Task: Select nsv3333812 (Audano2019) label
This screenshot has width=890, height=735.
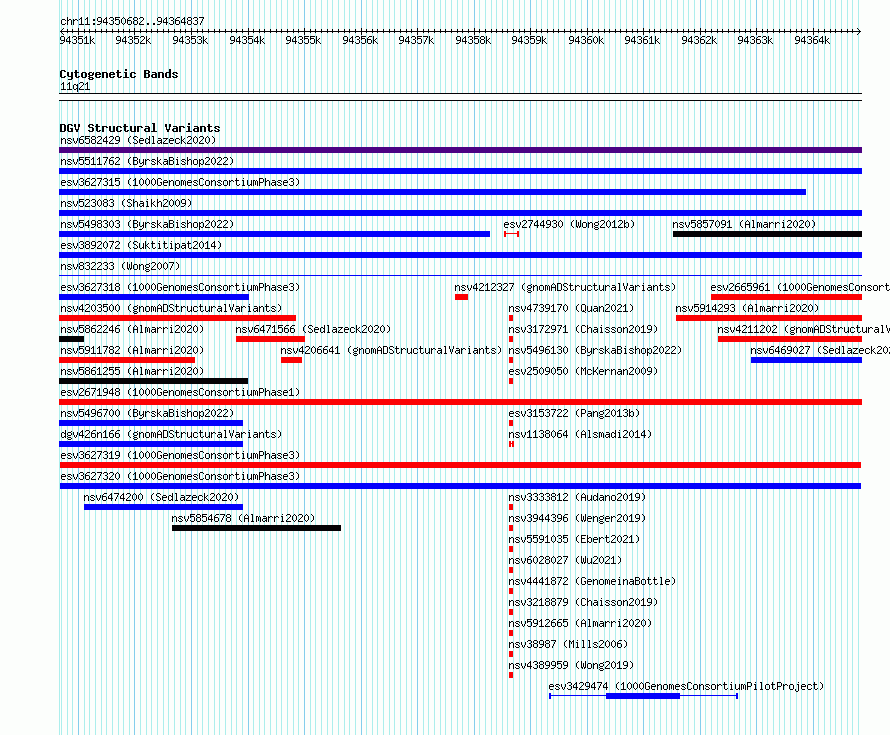Action: [x=577, y=497]
